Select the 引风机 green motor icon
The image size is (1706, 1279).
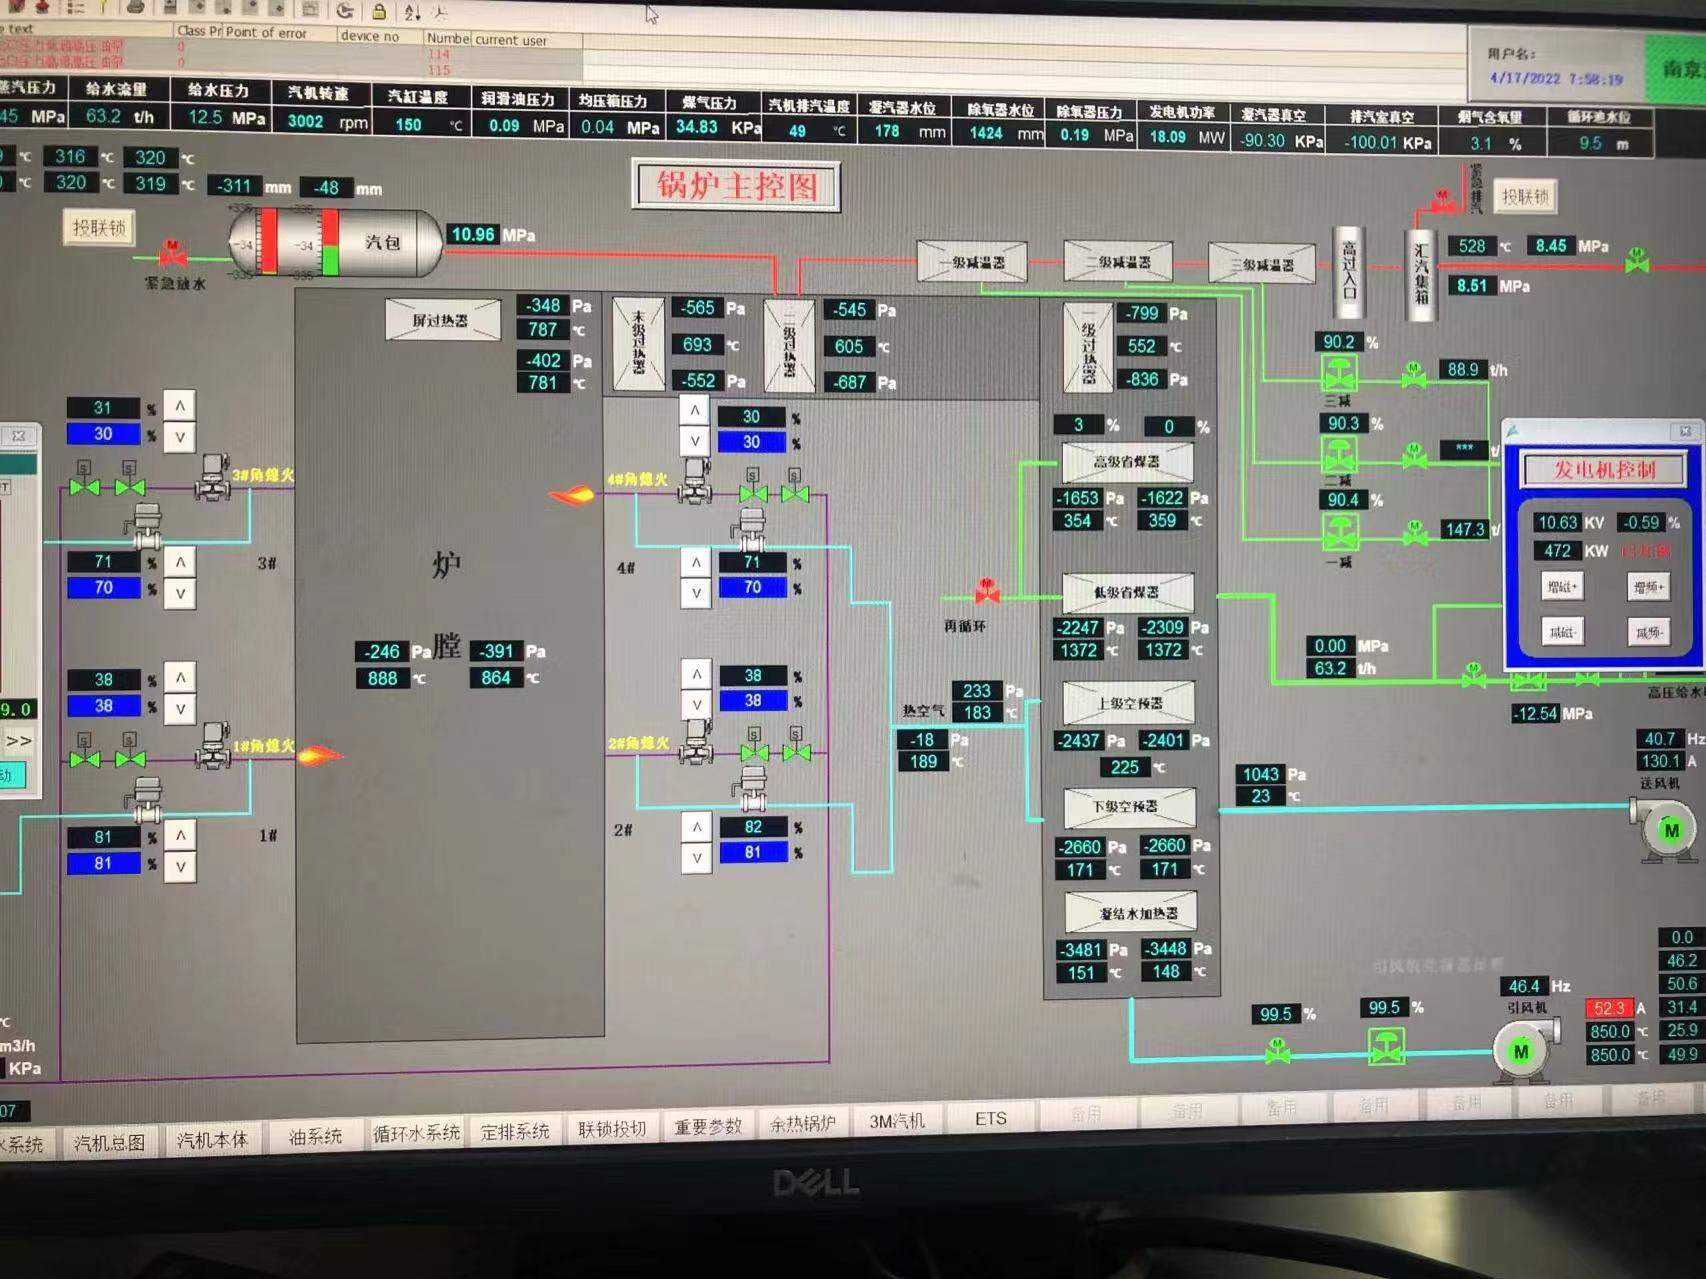(1520, 1050)
